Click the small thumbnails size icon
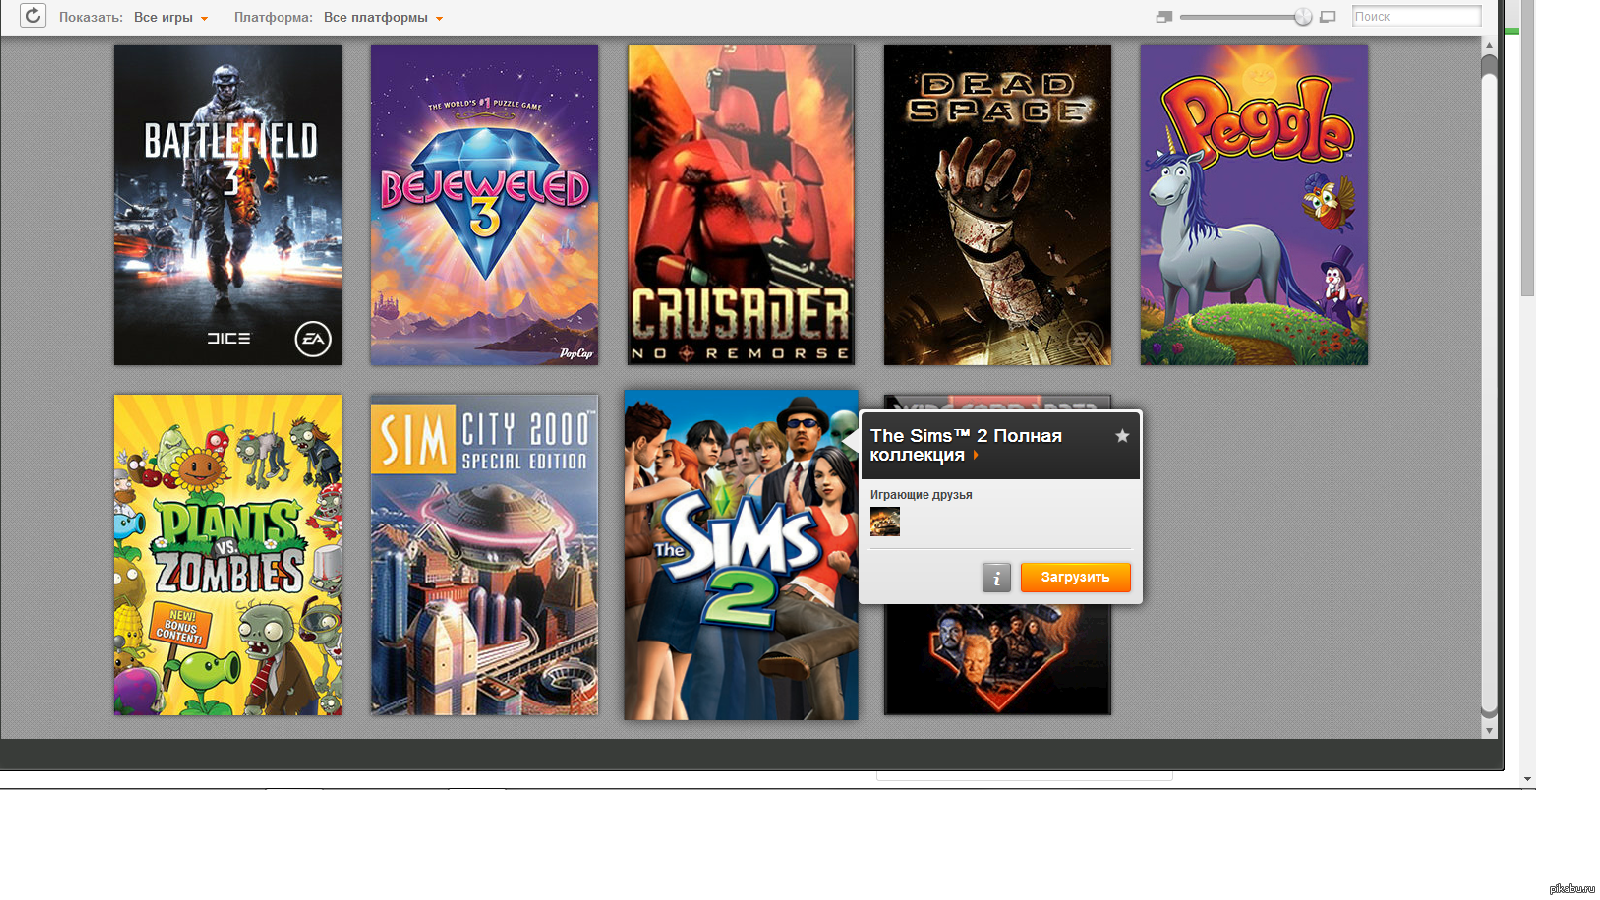This screenshot has width=1600, height=900. [1164, 17]
